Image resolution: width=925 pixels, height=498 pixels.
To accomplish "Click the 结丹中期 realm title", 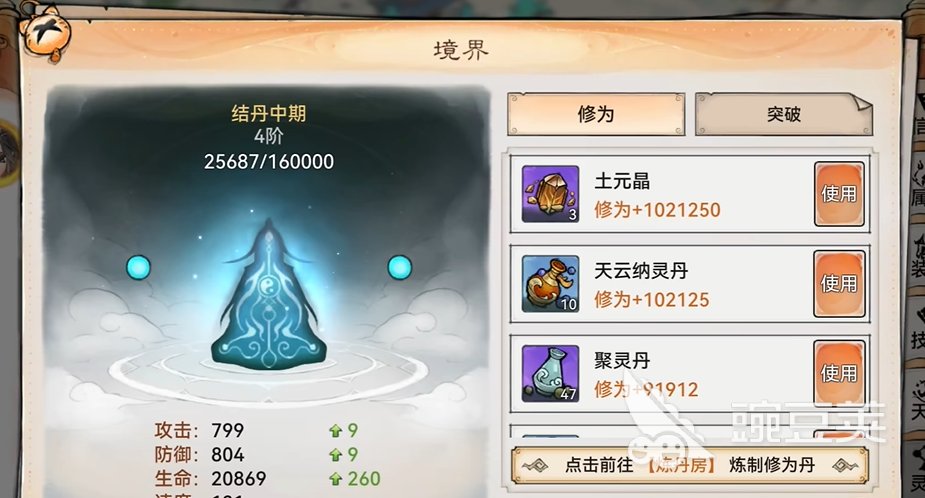I will 269,113.
